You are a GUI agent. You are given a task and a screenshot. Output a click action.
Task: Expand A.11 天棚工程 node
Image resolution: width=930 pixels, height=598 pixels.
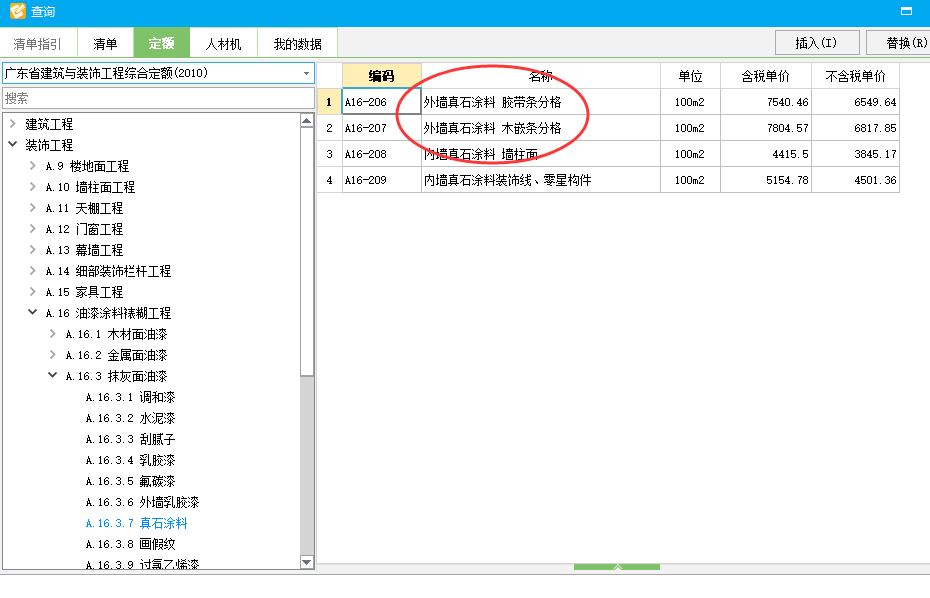[x=33, y=208]
